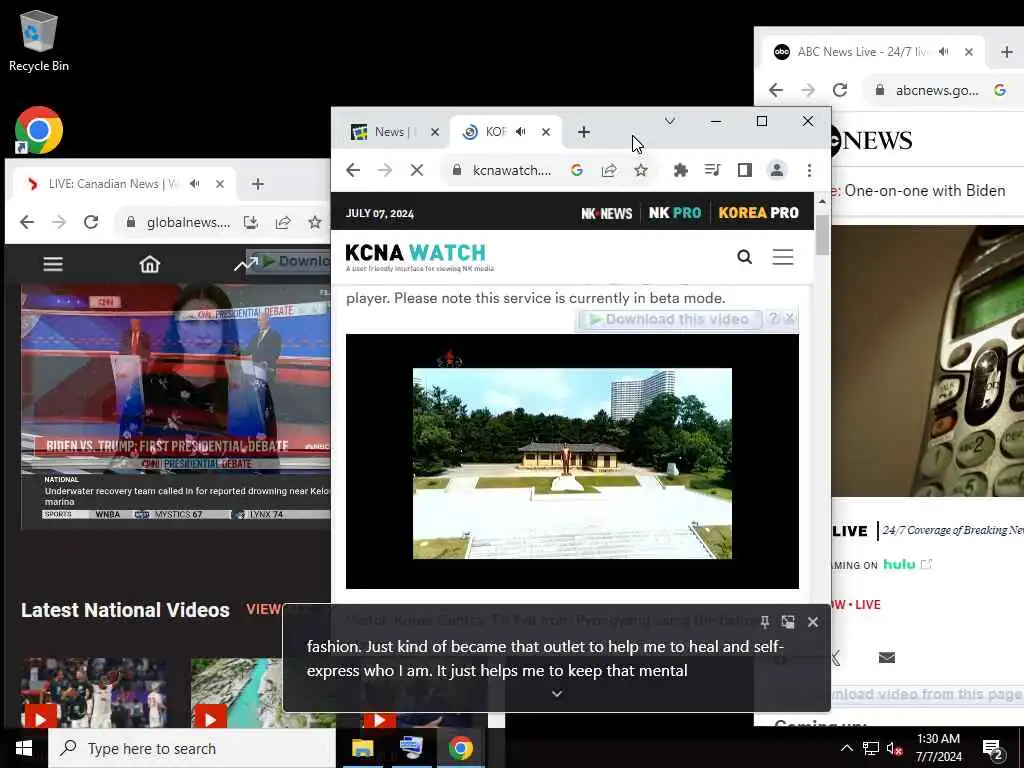Bookmark the Global News page star

(x=315, y=222)
